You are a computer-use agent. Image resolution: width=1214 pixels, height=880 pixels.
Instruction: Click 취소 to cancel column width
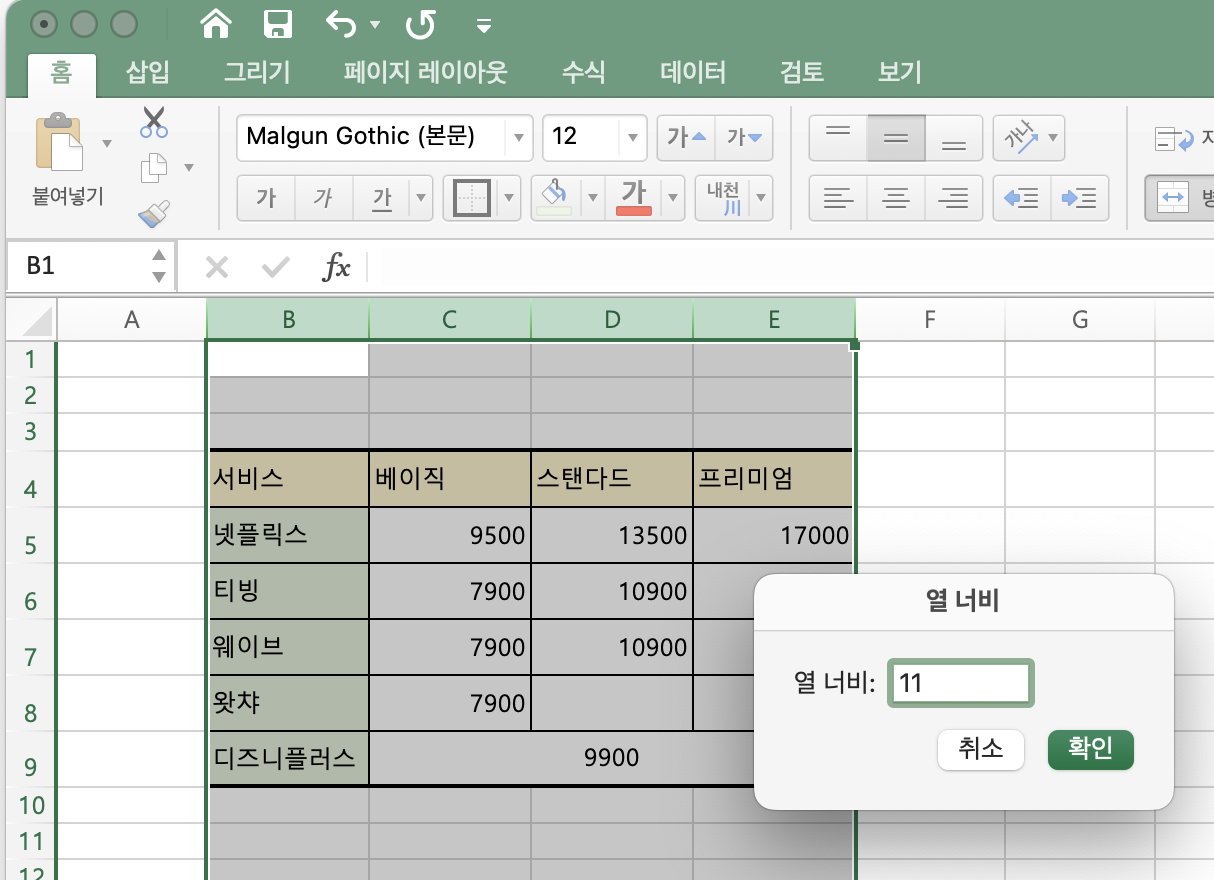(x=981, y=749)
